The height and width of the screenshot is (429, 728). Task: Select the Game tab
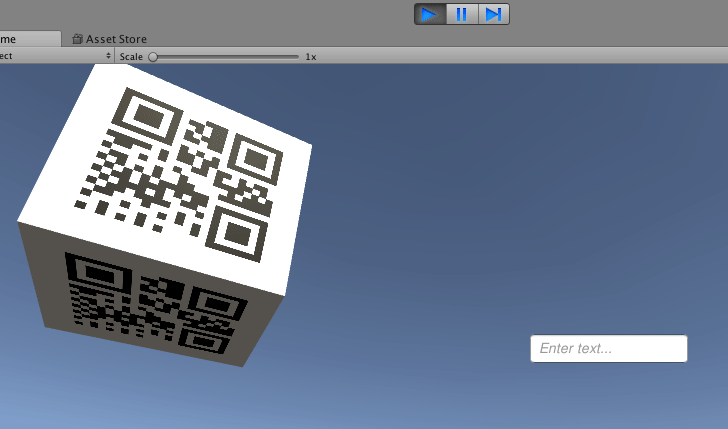[x=29, y=39]
